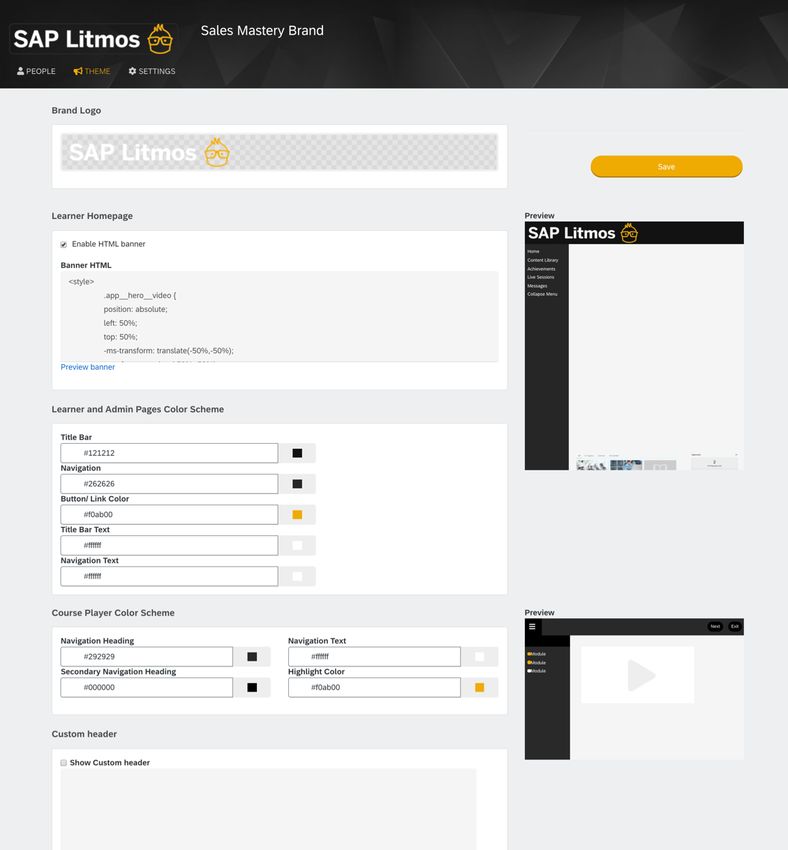788x850 pixels.
Task: Edit the Learner pages Navigation Text field
Action: pos(169,576)
